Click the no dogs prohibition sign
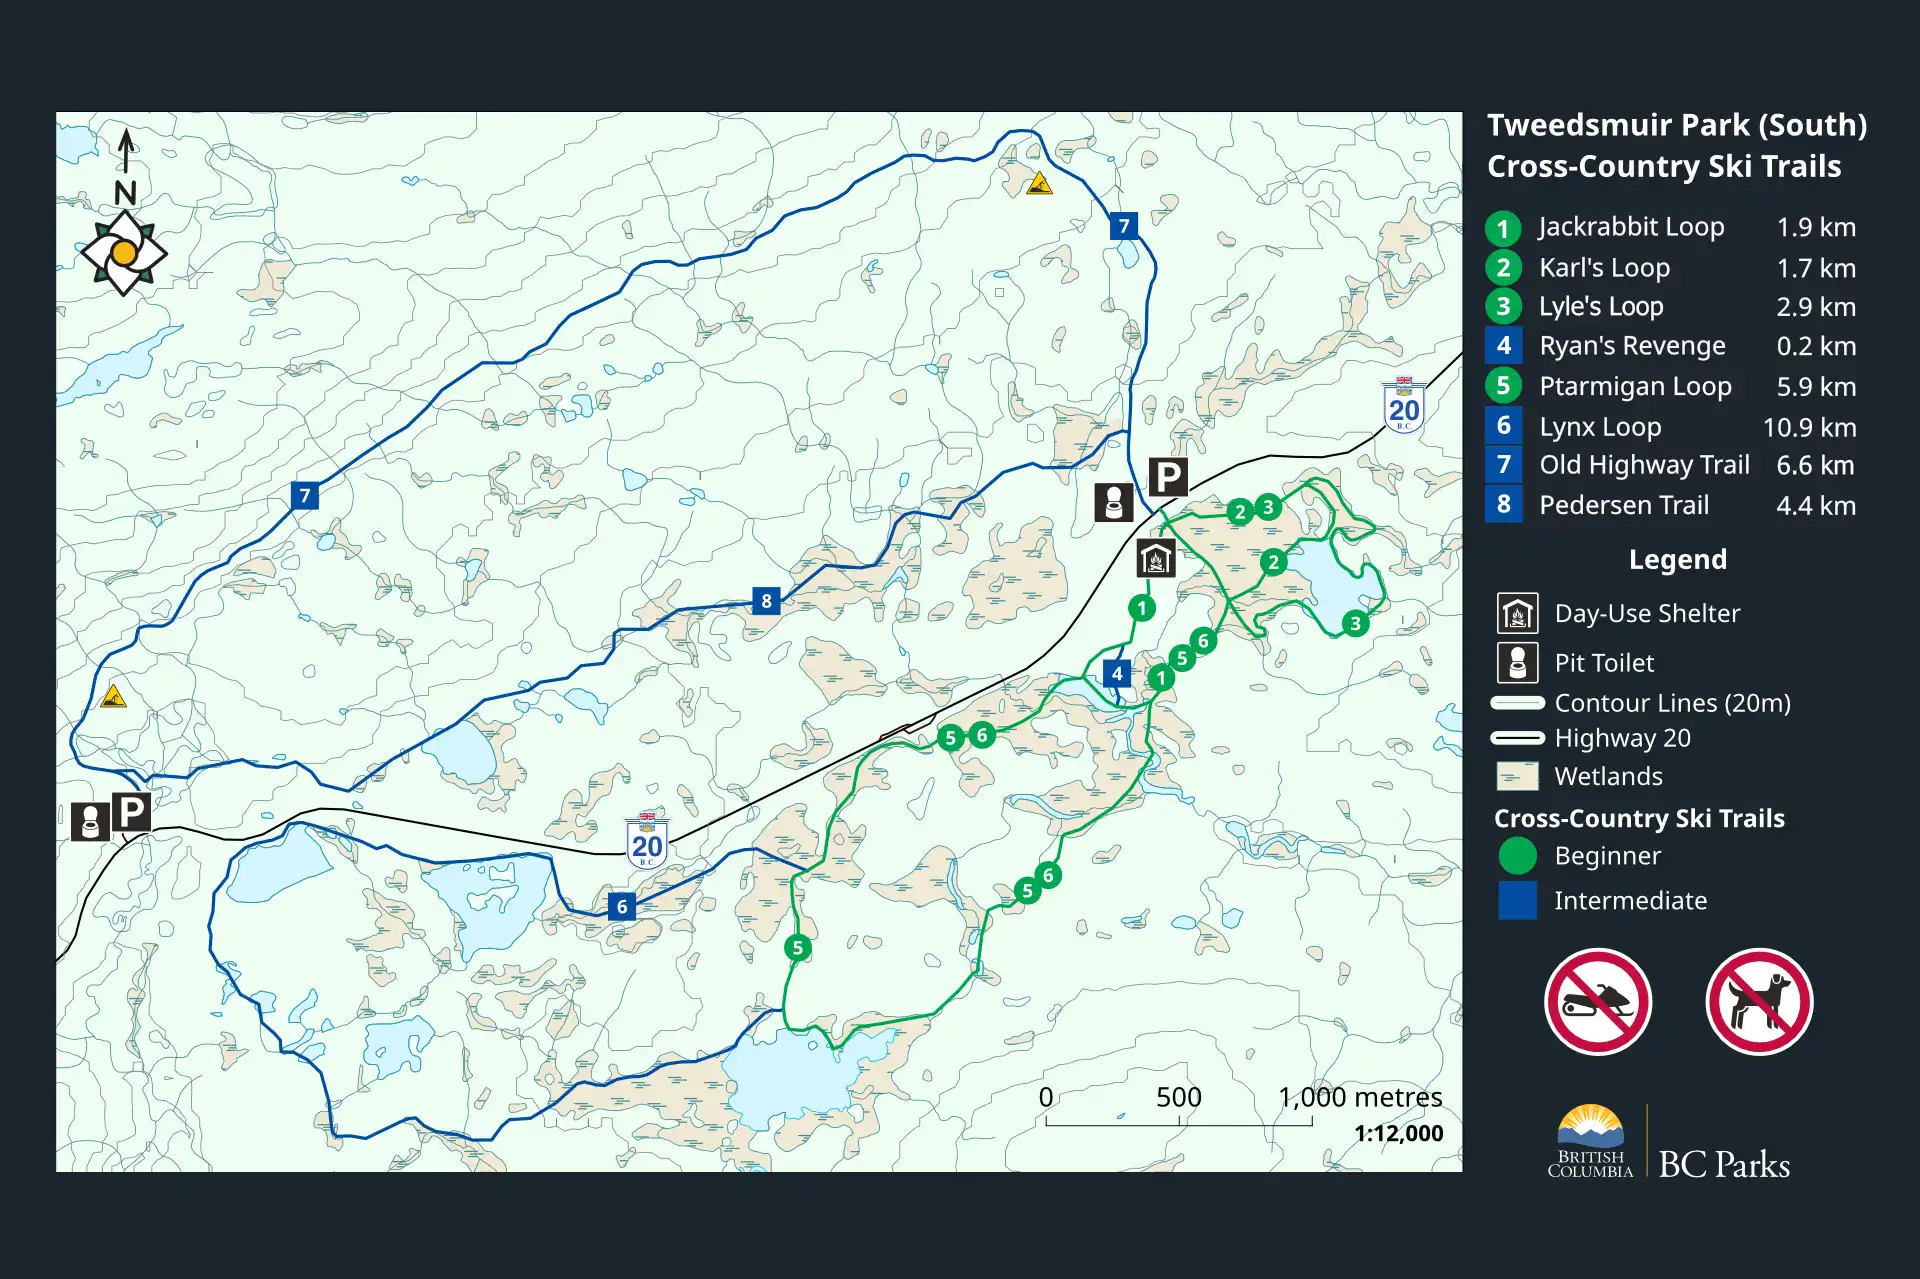The image size is (1920, 1279). coord(1759,1002)
